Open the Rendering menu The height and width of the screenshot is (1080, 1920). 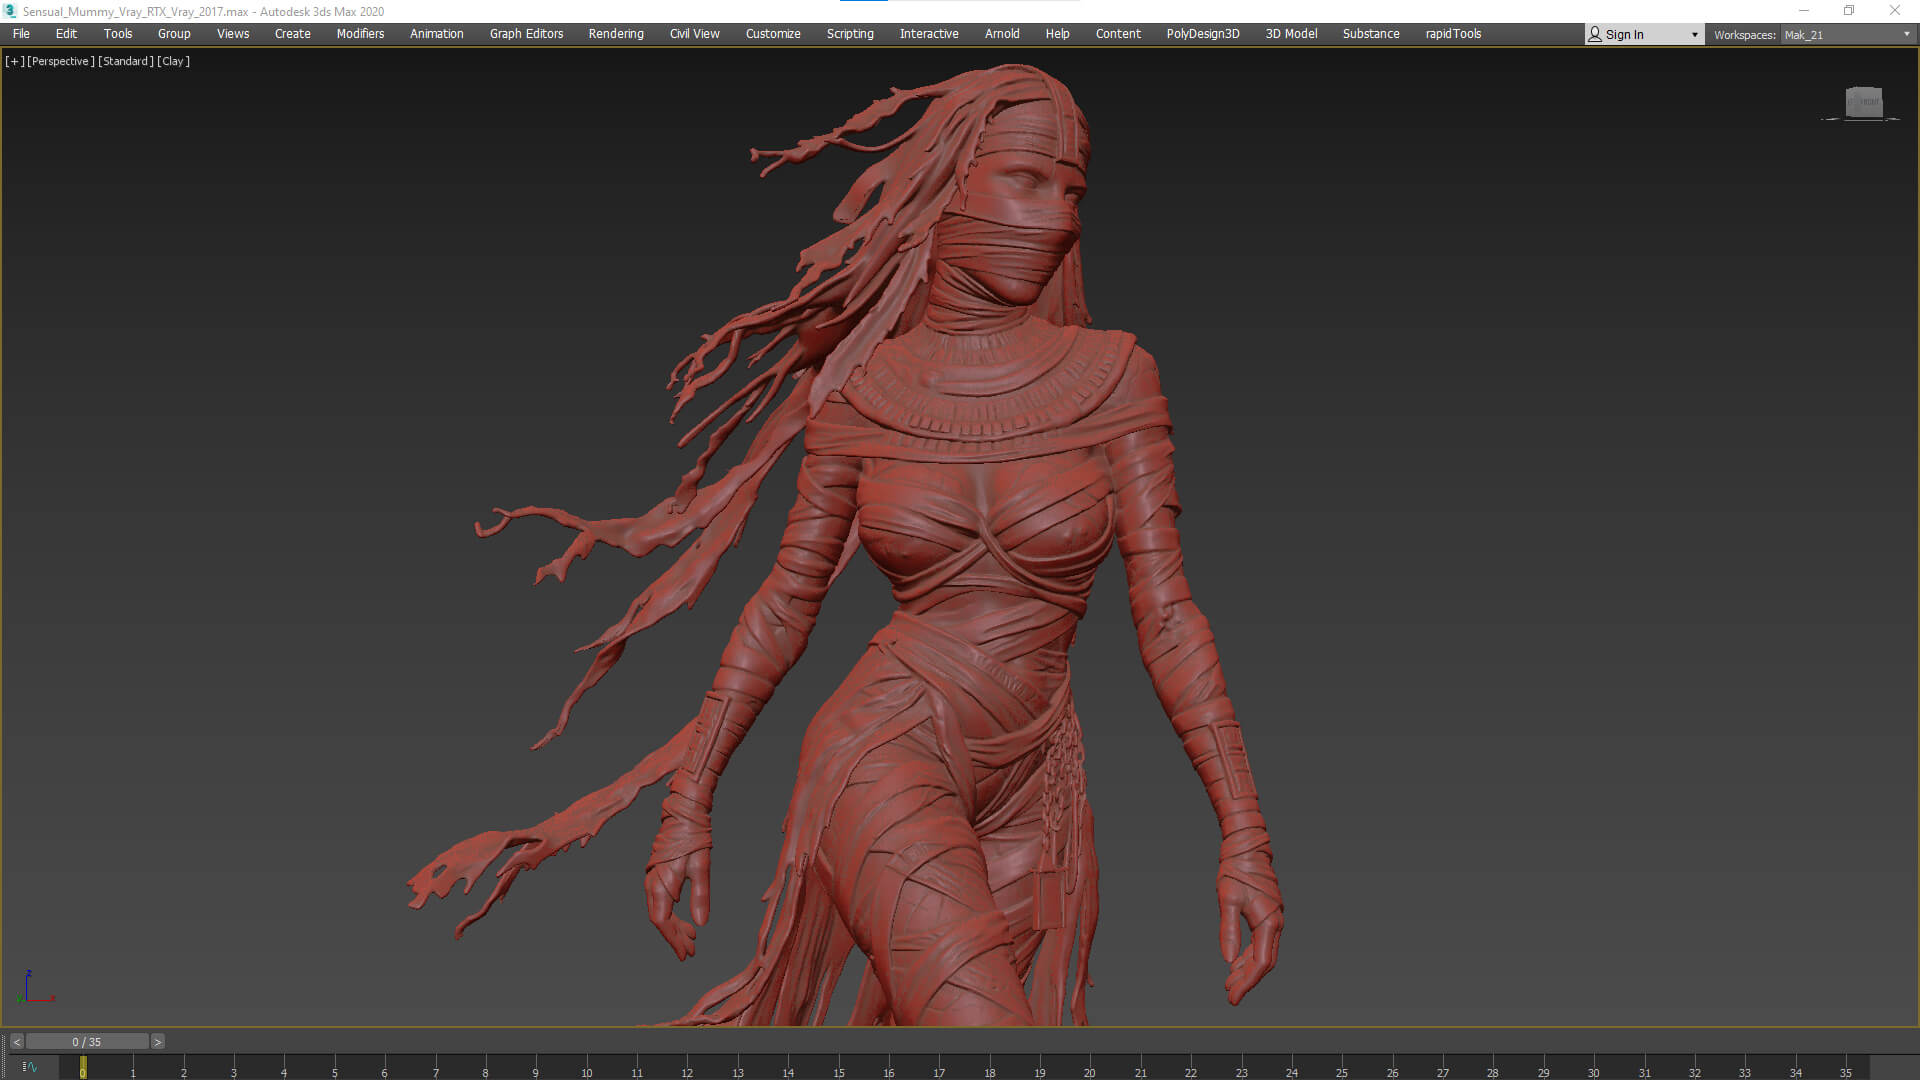[616, 34]
